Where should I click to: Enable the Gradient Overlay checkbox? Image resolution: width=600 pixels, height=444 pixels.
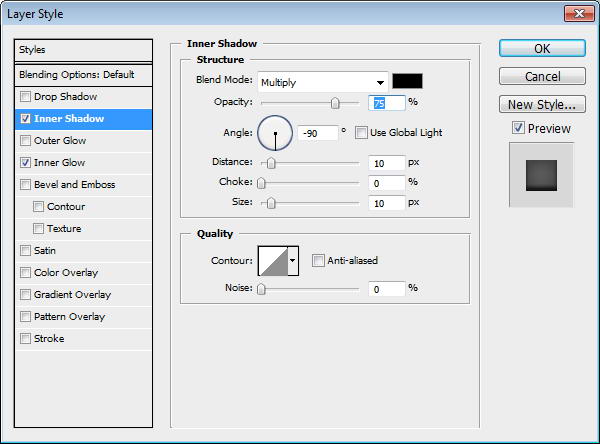(x=25, y=295)
